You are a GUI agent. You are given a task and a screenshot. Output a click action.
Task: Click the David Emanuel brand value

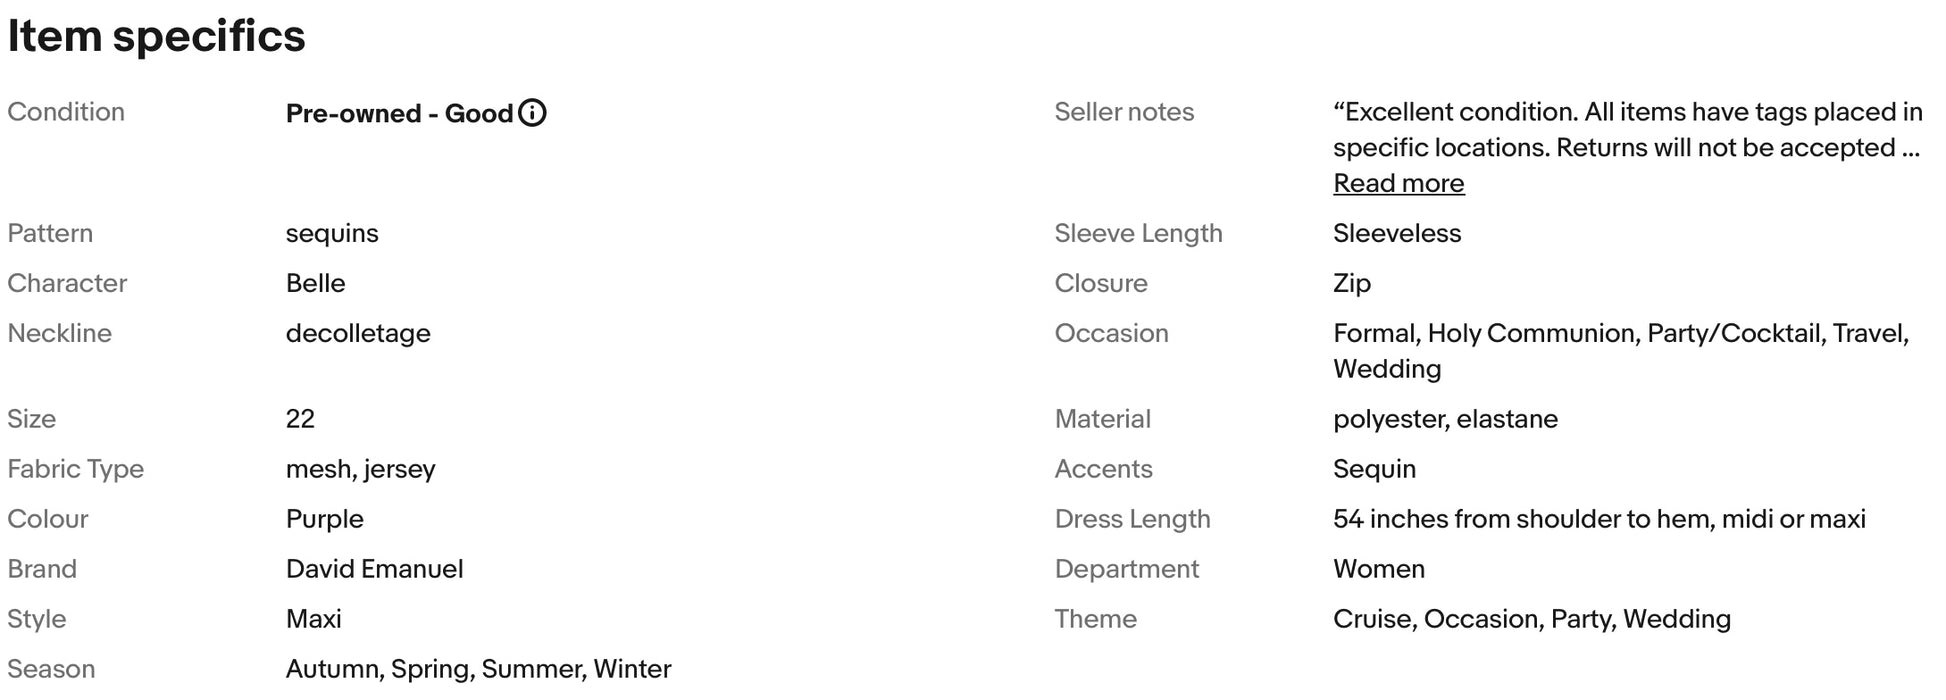tap(374, 569)
